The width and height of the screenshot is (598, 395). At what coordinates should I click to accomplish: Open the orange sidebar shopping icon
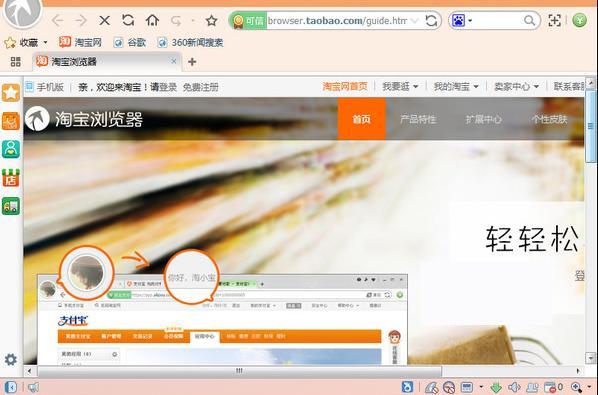click(11, 121)
